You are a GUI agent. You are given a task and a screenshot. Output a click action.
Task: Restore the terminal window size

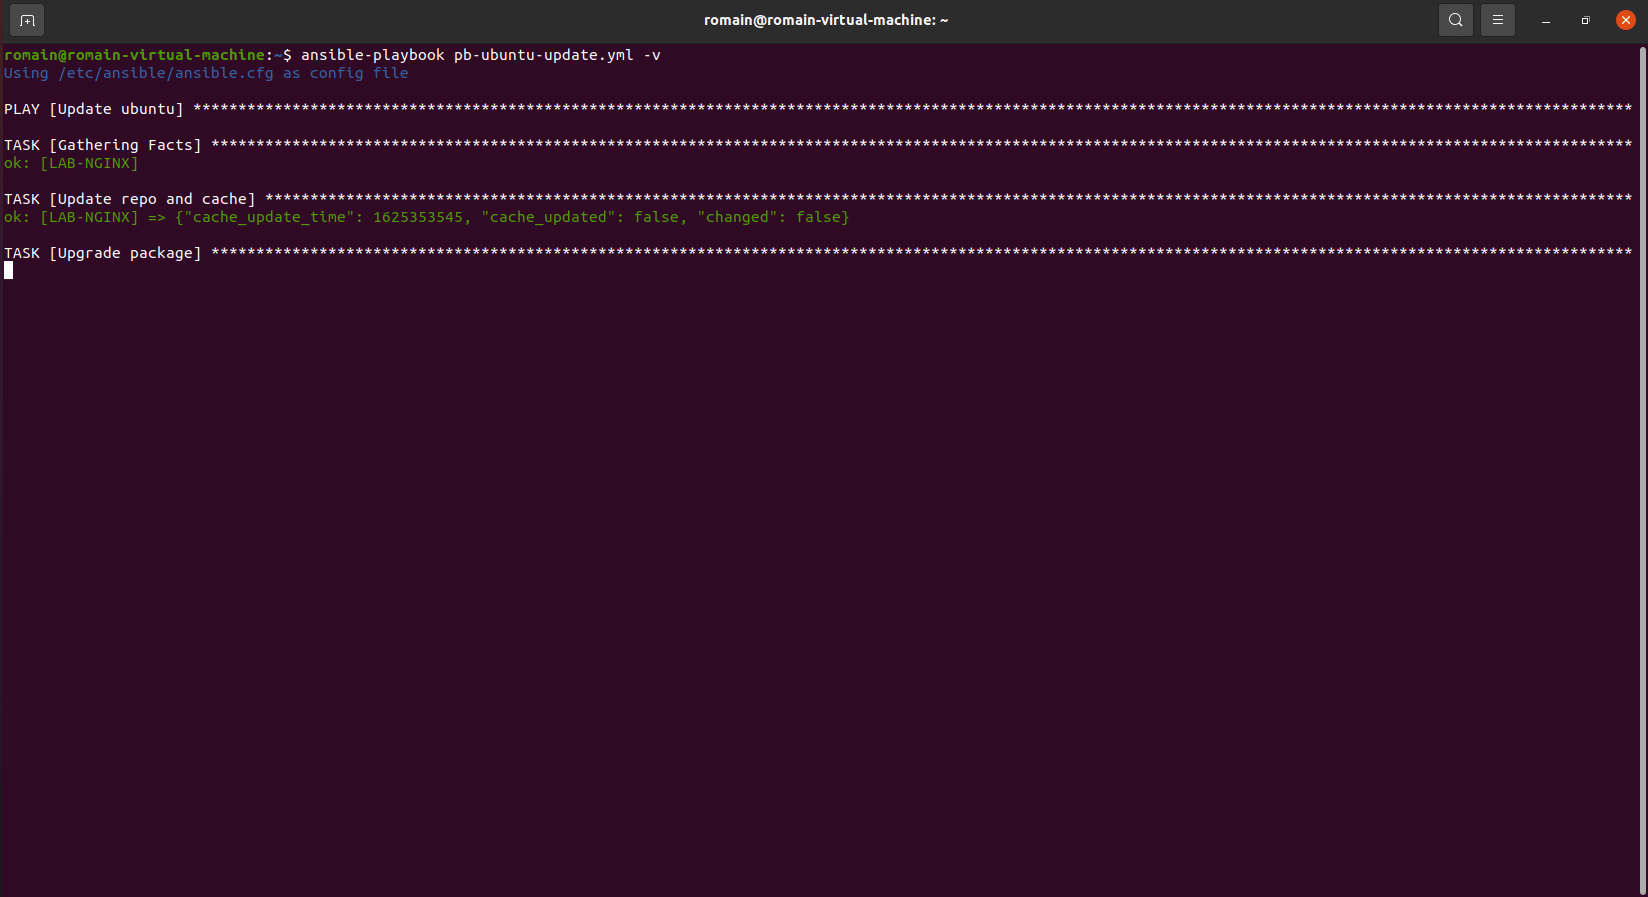(1585, 20)
